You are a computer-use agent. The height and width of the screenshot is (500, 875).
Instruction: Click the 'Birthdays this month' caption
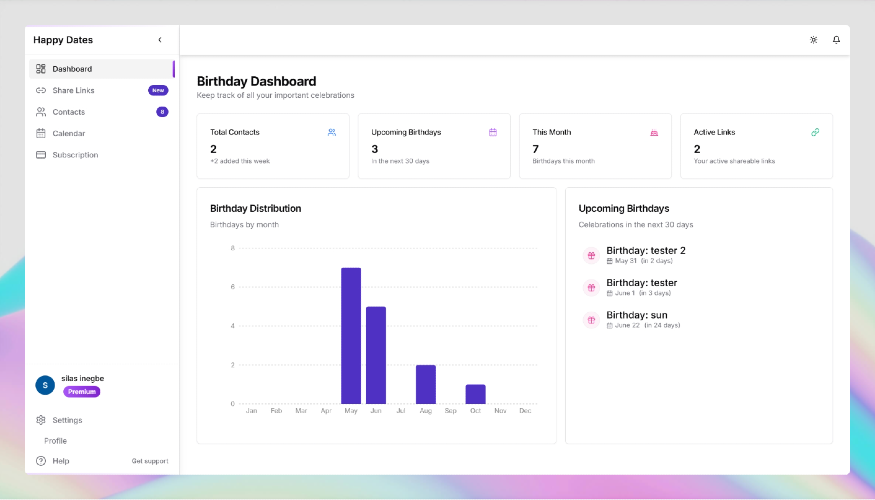tap(564, 161)
